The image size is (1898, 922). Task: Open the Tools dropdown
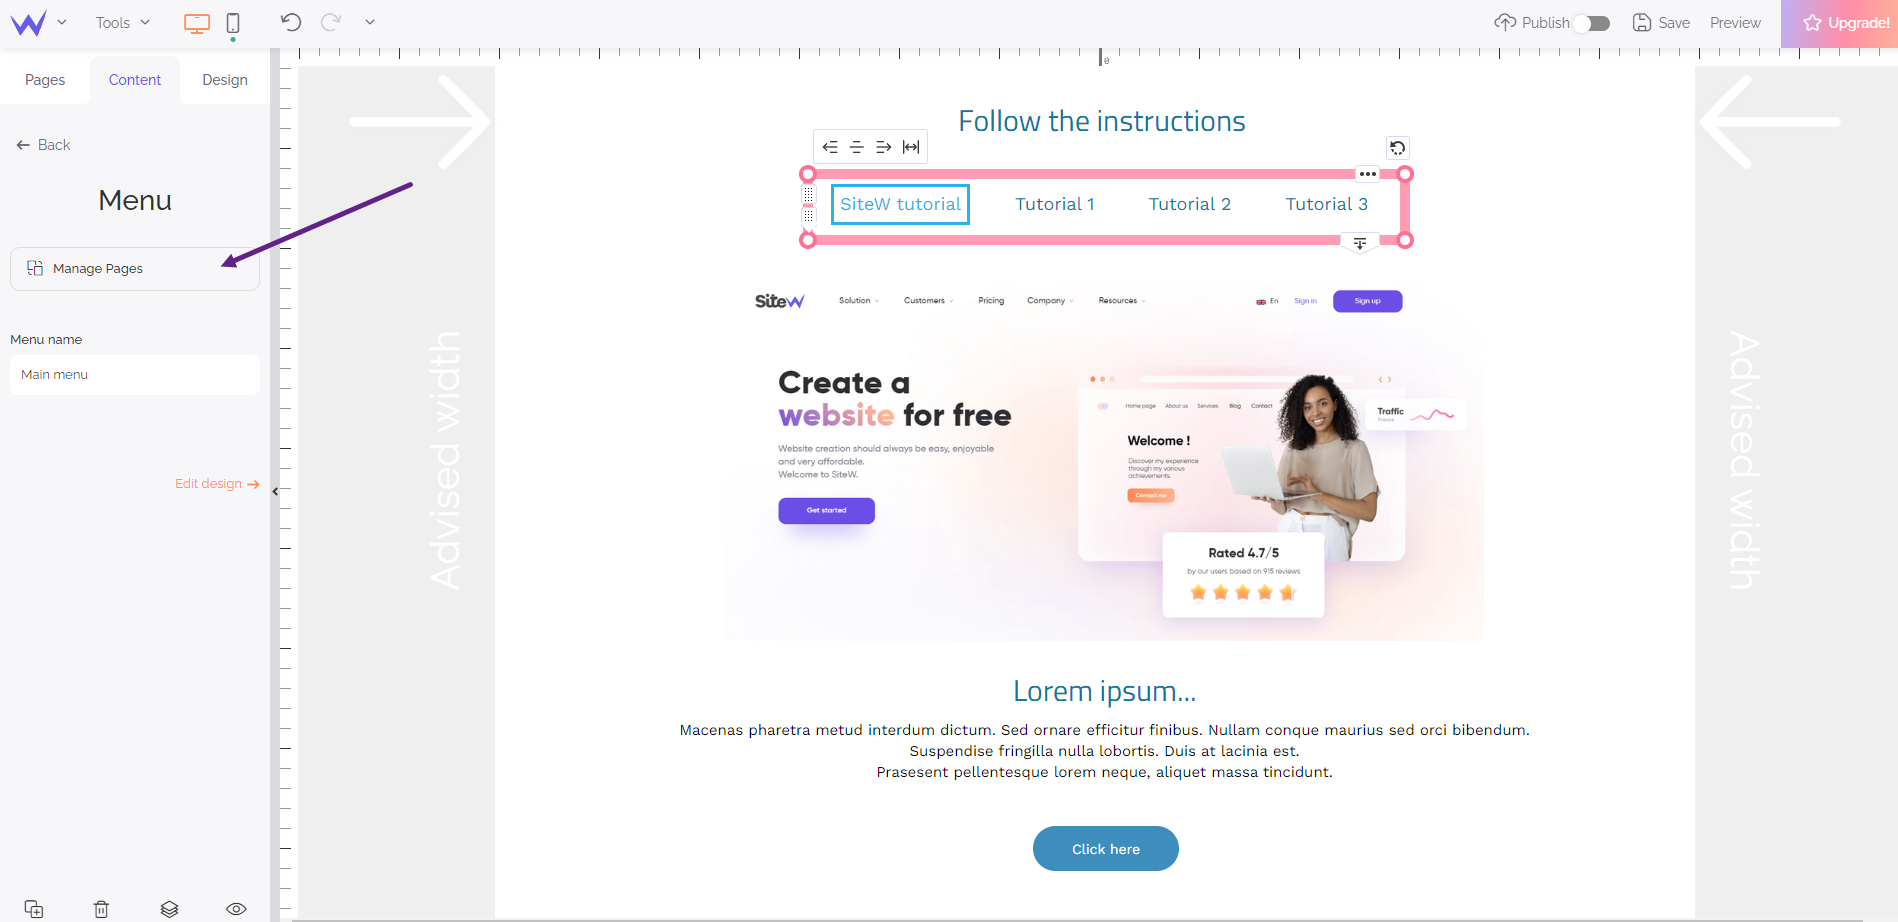[123, 22]
